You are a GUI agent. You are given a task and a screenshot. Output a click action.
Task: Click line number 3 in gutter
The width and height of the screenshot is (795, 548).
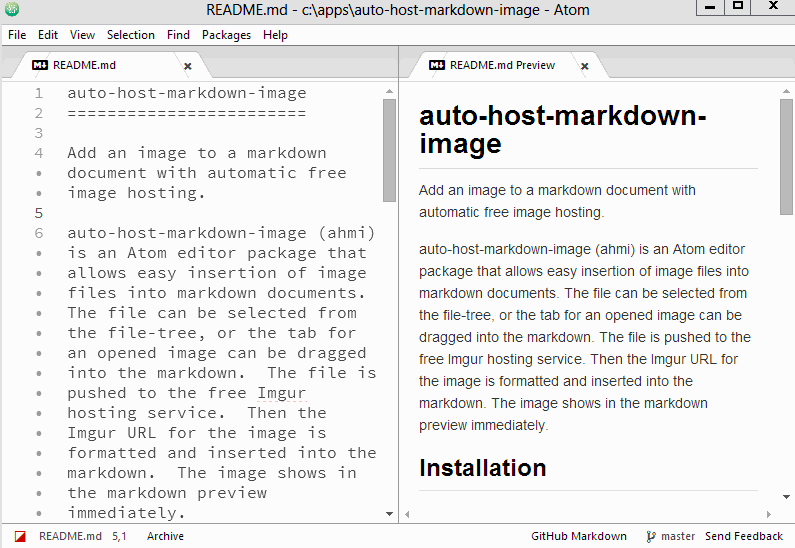(x=39, y=133)
